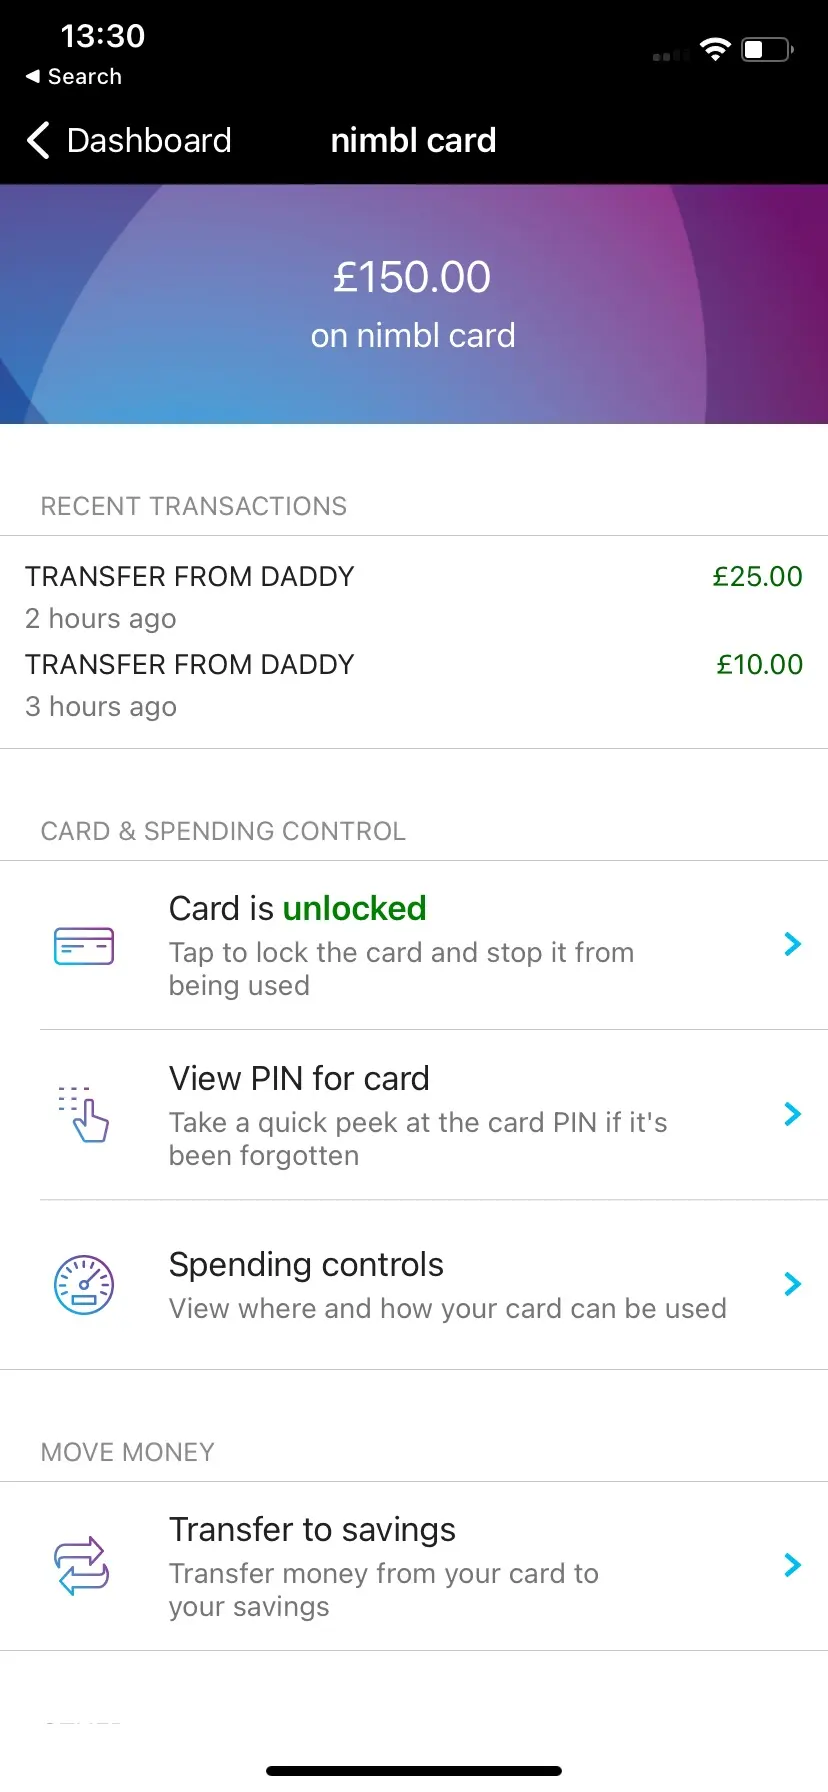Tap the credit card lock icon
This screenshot has width=828, height=1792.
click(x=84, y=946)
